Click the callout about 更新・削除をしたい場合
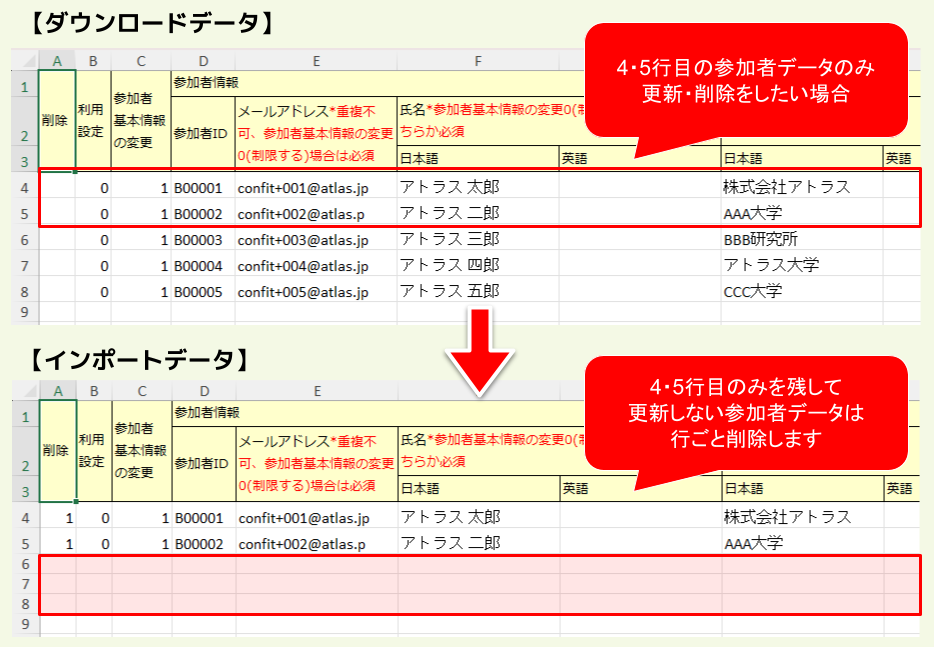934x647 pixels. coord(745,81)
